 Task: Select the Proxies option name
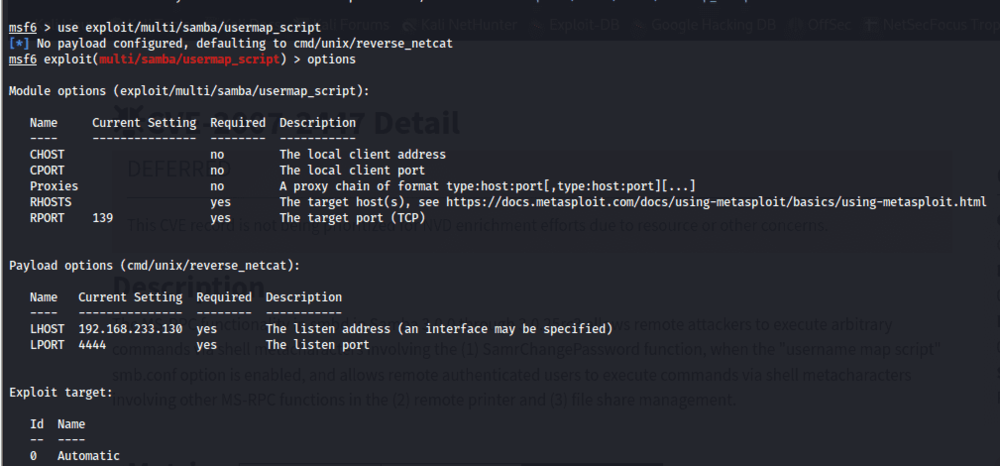(54, 186)
